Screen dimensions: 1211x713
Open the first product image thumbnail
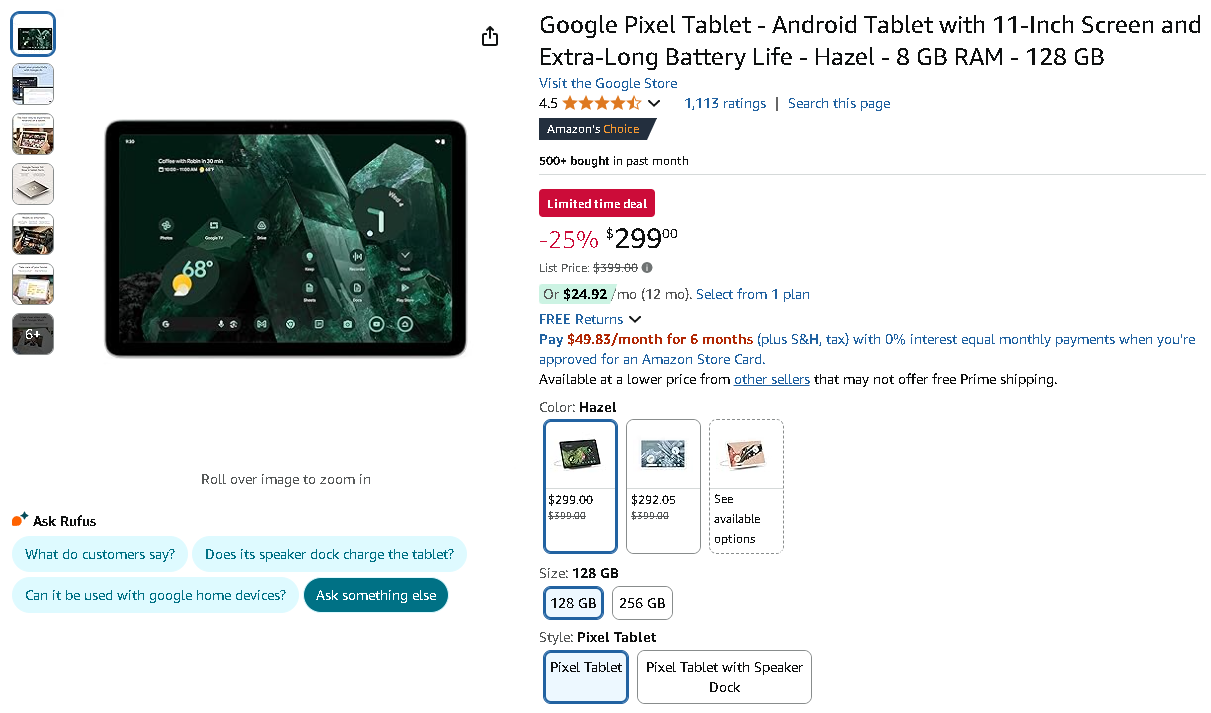coord(33,33)
